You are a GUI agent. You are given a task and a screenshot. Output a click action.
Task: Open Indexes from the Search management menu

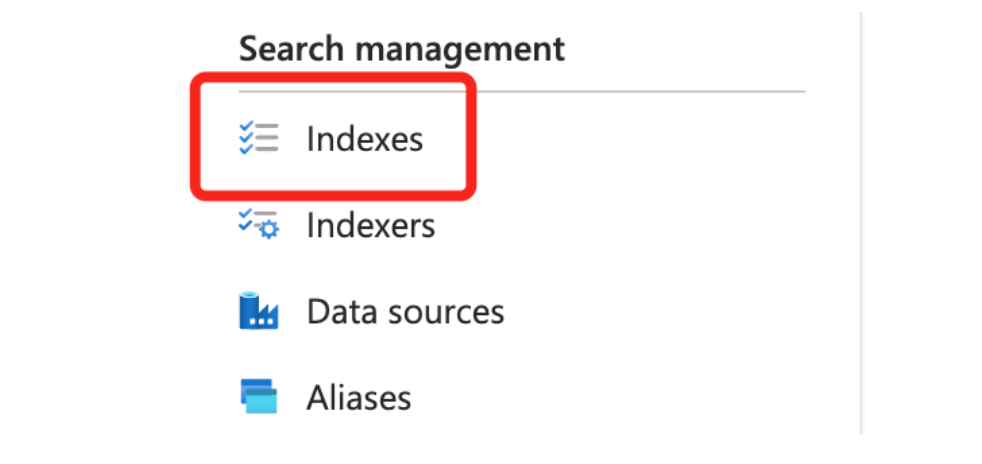(364, 139)
